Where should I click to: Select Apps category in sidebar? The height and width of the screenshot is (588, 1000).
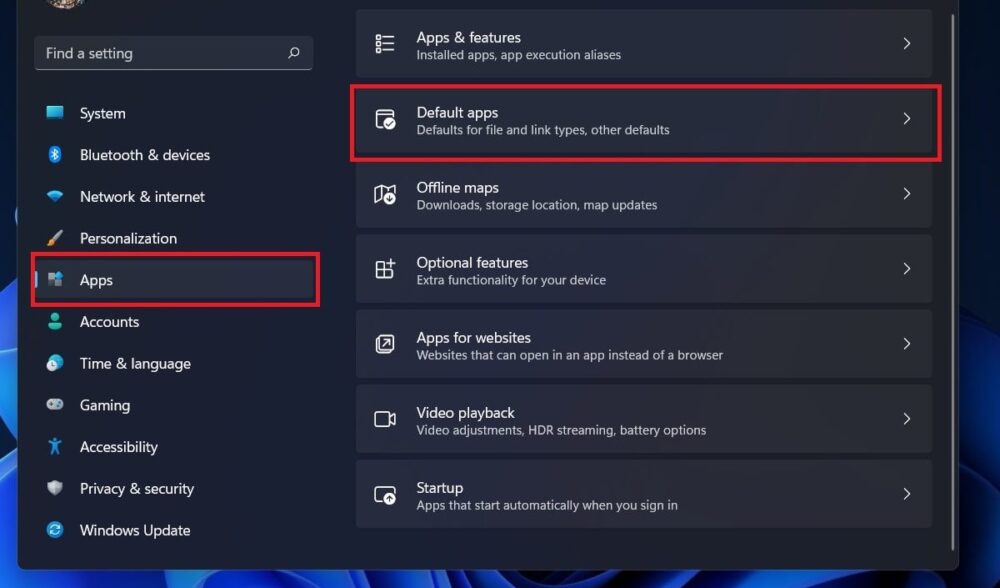coord(174,279)
